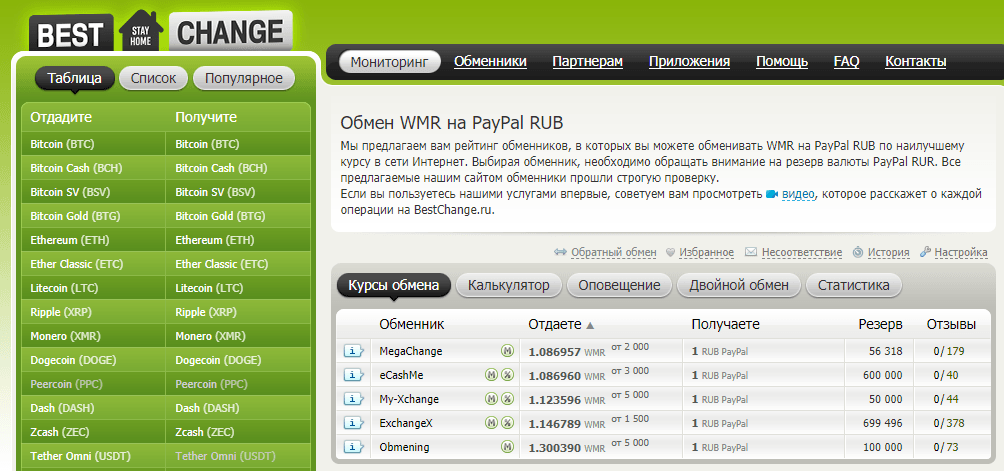1004x471 pixels.
Task: Switch to the Двойной обмен tab
Action: (x=739, y=285)
